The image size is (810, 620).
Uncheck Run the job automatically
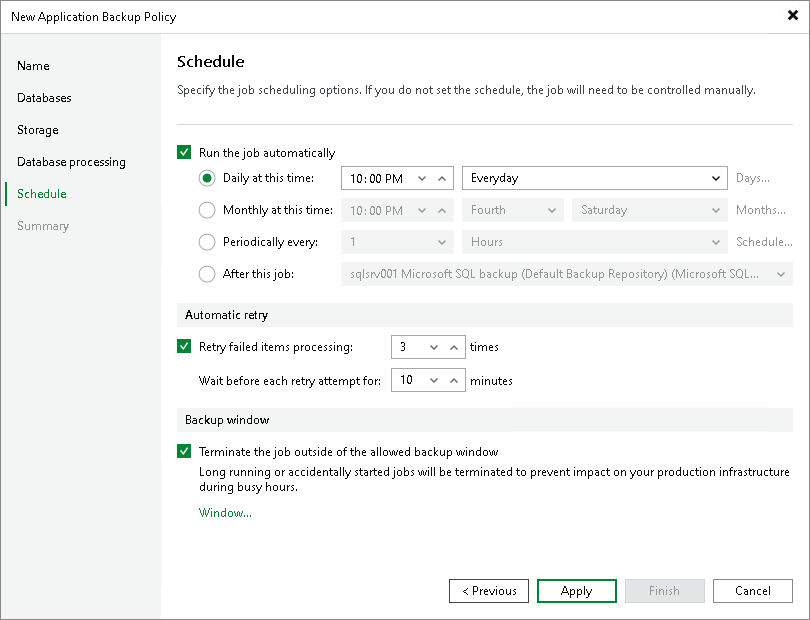[184, 152]
